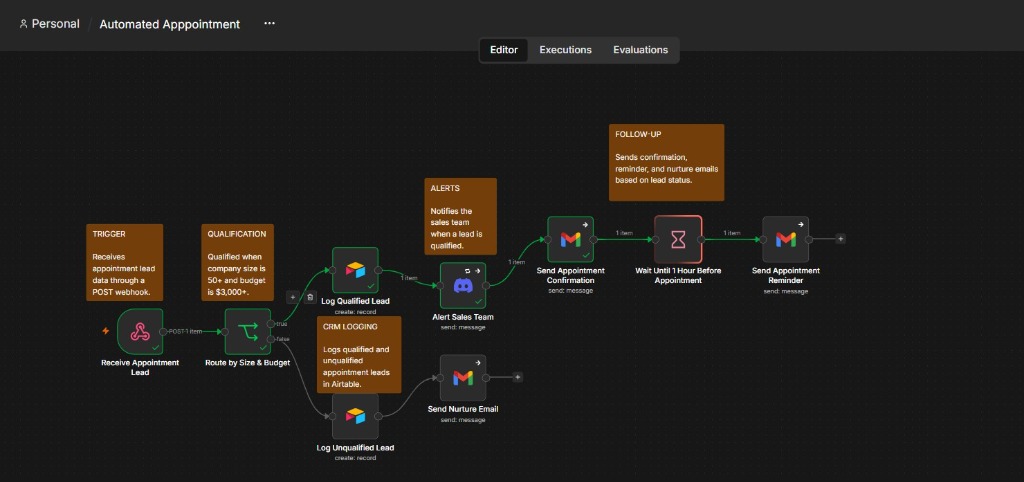The image size is (1024, 482).
Task: Select the CRM LOGGING sticky note
Action: click(359, 353)
